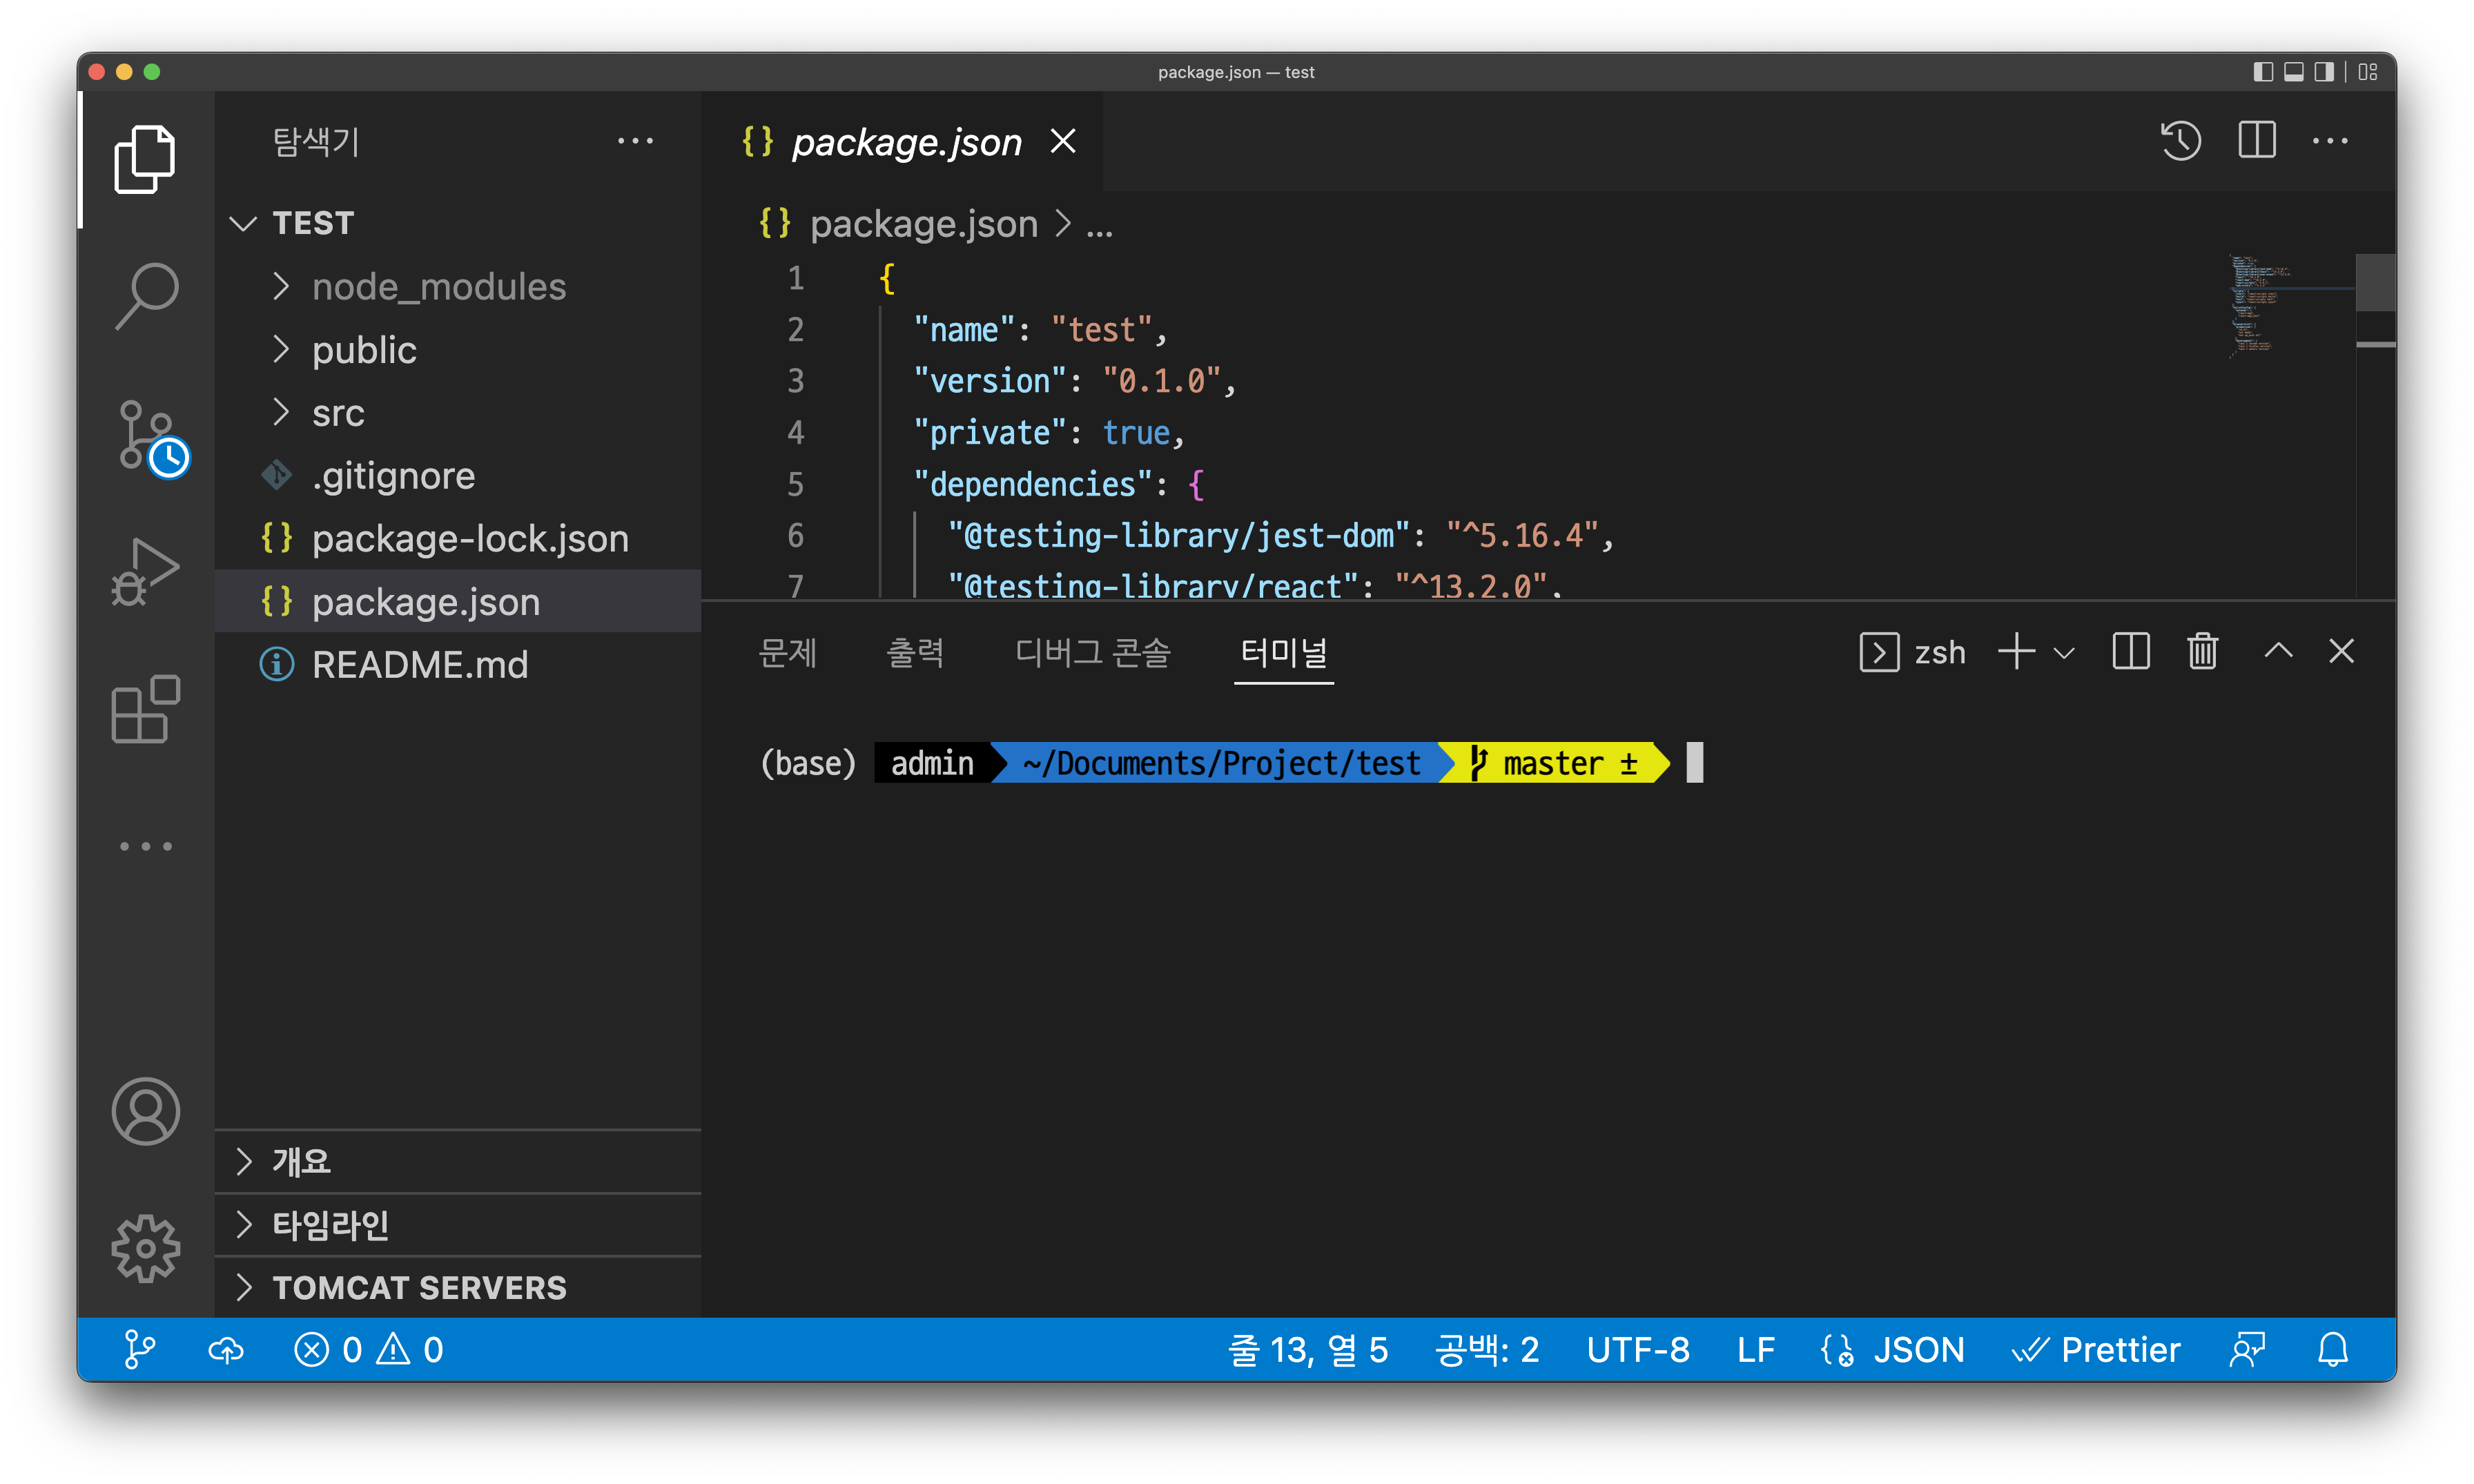The width and height of the screenshot is (2474, 1484).
Task: Open the Accounts menu icon
Action: (x=146, y=1111)
